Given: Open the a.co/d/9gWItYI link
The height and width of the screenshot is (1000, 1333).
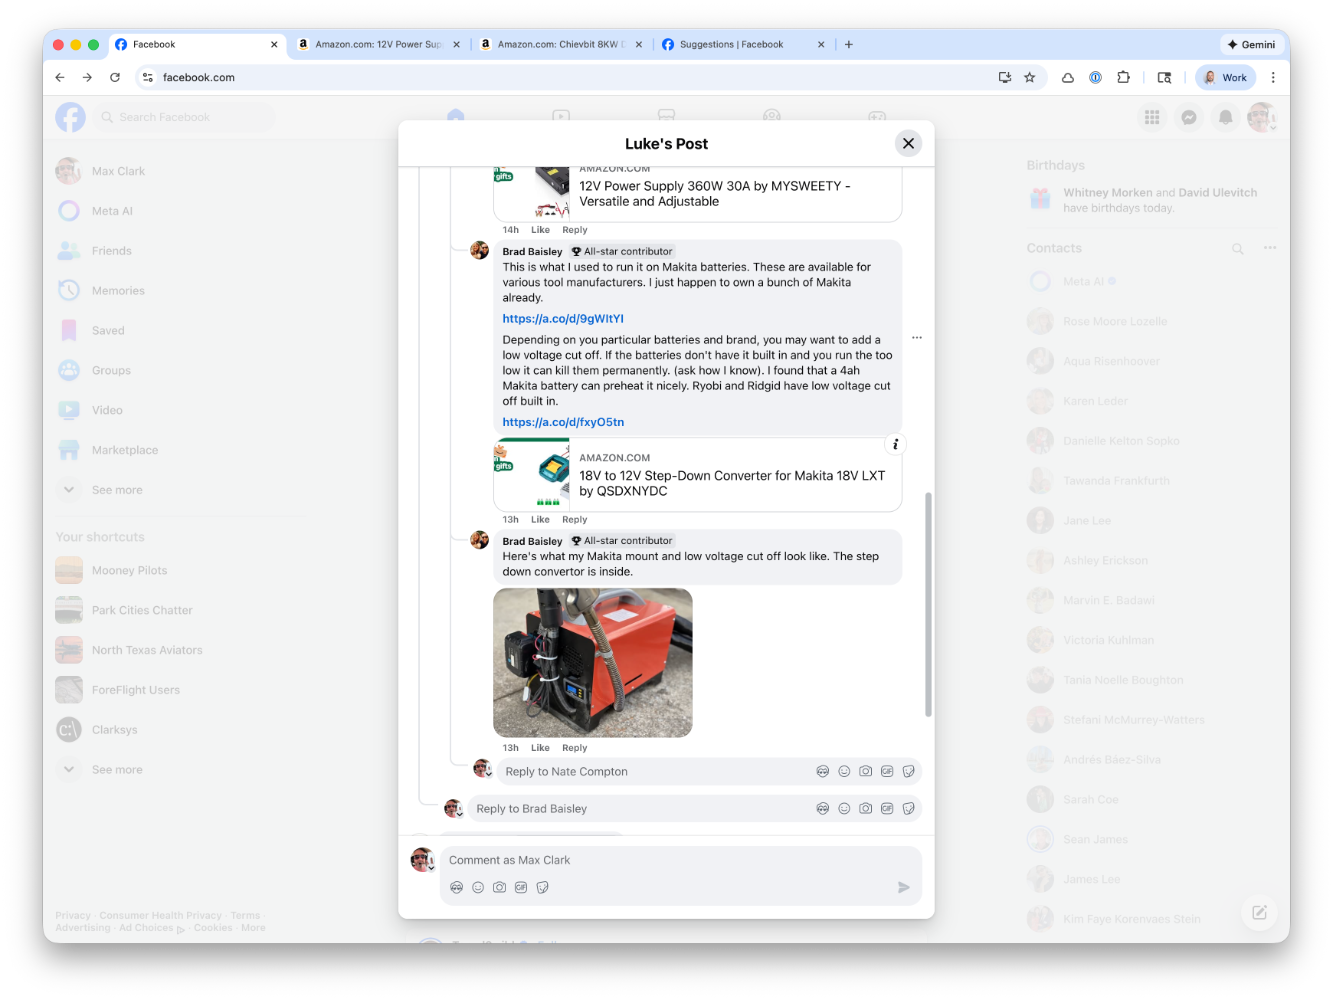Looking at the screenshot, I should coord(563,318).
